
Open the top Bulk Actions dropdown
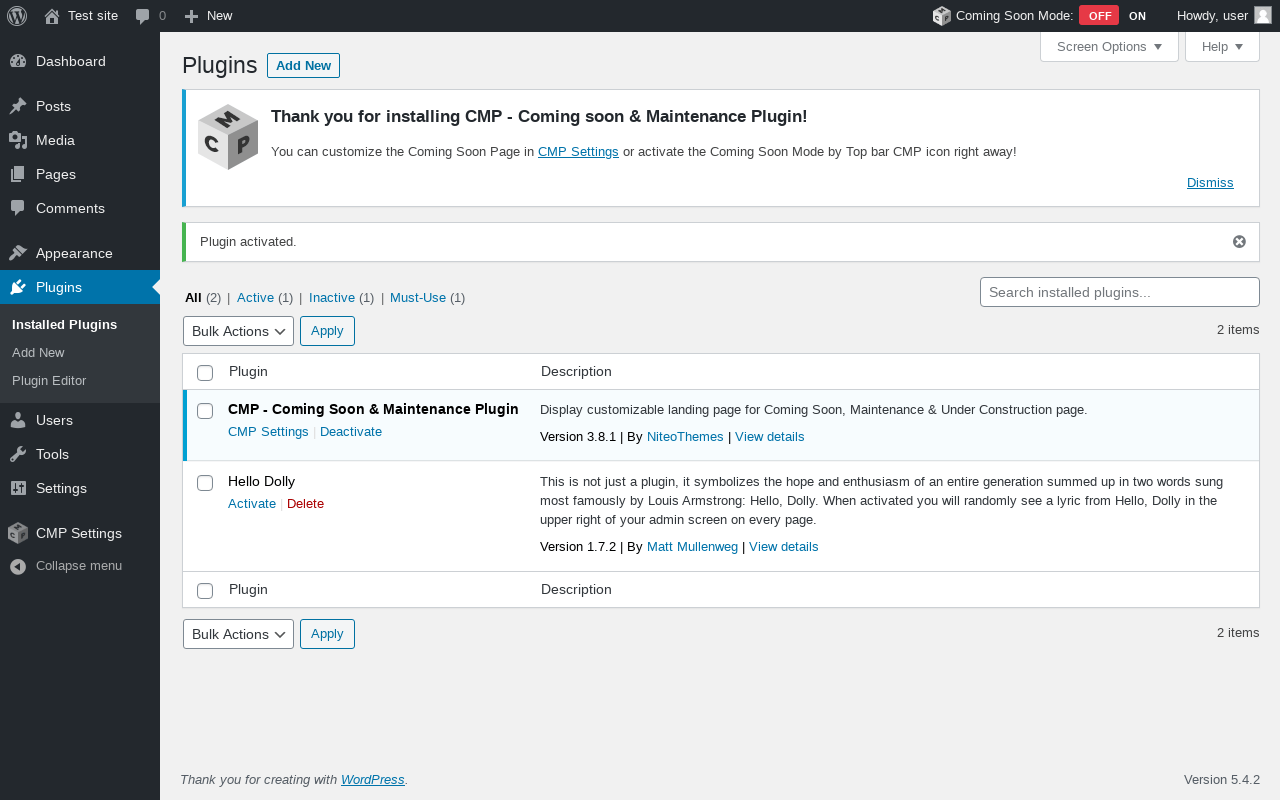pyautogui.click(x=238, y=331)
